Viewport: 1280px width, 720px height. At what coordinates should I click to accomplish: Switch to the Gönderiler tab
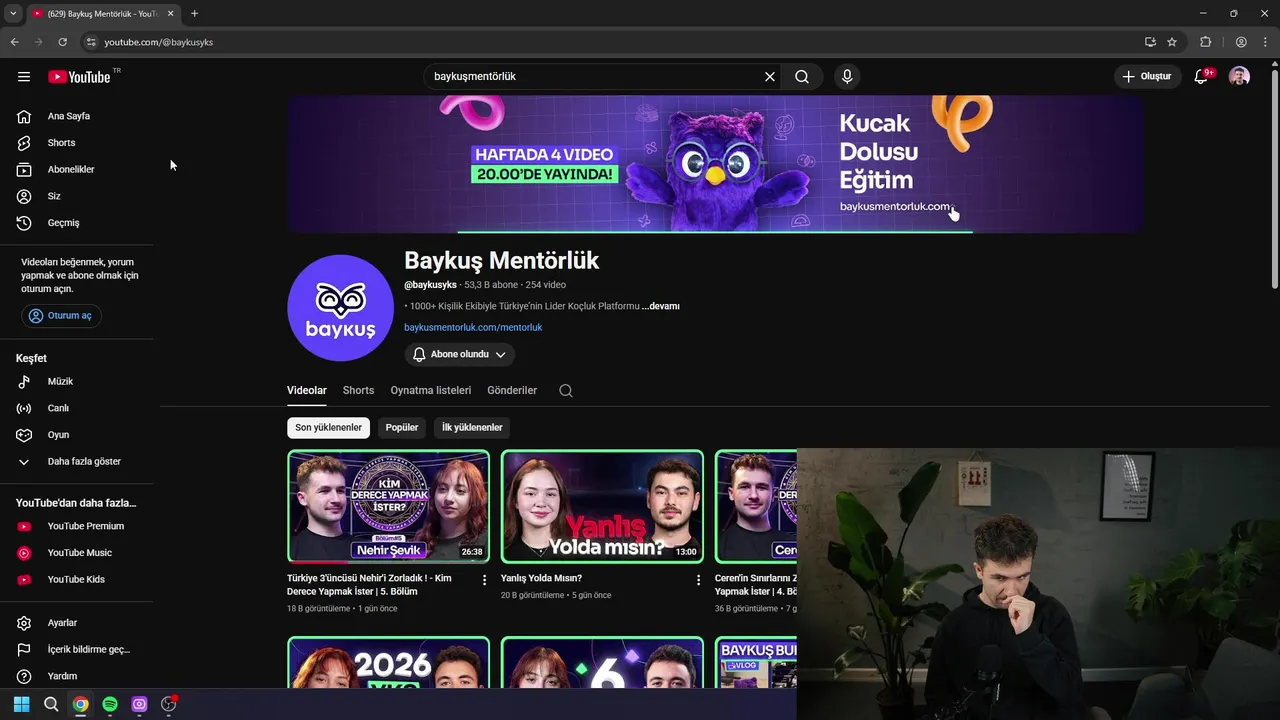(x=512, y=391)
